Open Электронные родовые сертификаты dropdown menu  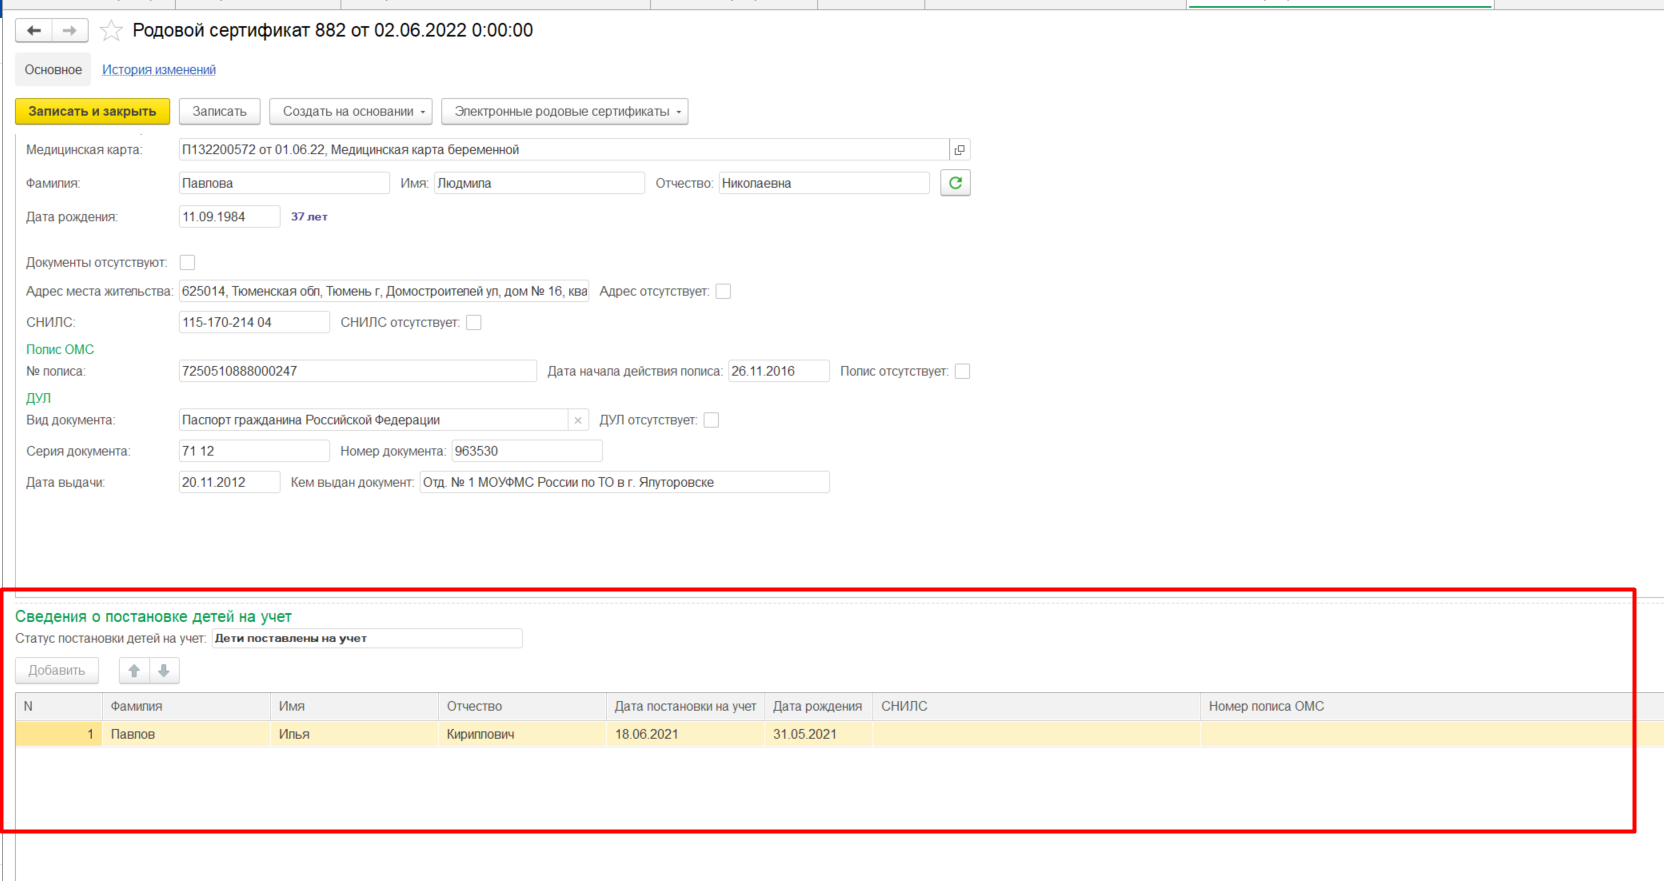tap(564, 111)
